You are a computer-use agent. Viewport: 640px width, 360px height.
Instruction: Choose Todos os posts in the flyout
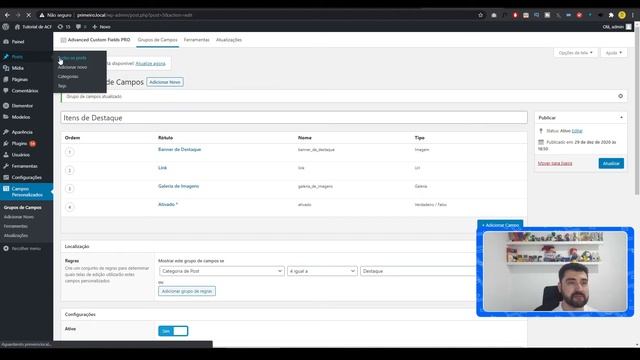[72, 58]
